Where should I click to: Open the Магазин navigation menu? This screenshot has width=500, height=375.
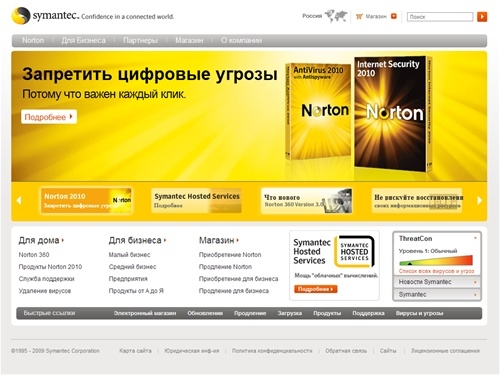point(189,40)
